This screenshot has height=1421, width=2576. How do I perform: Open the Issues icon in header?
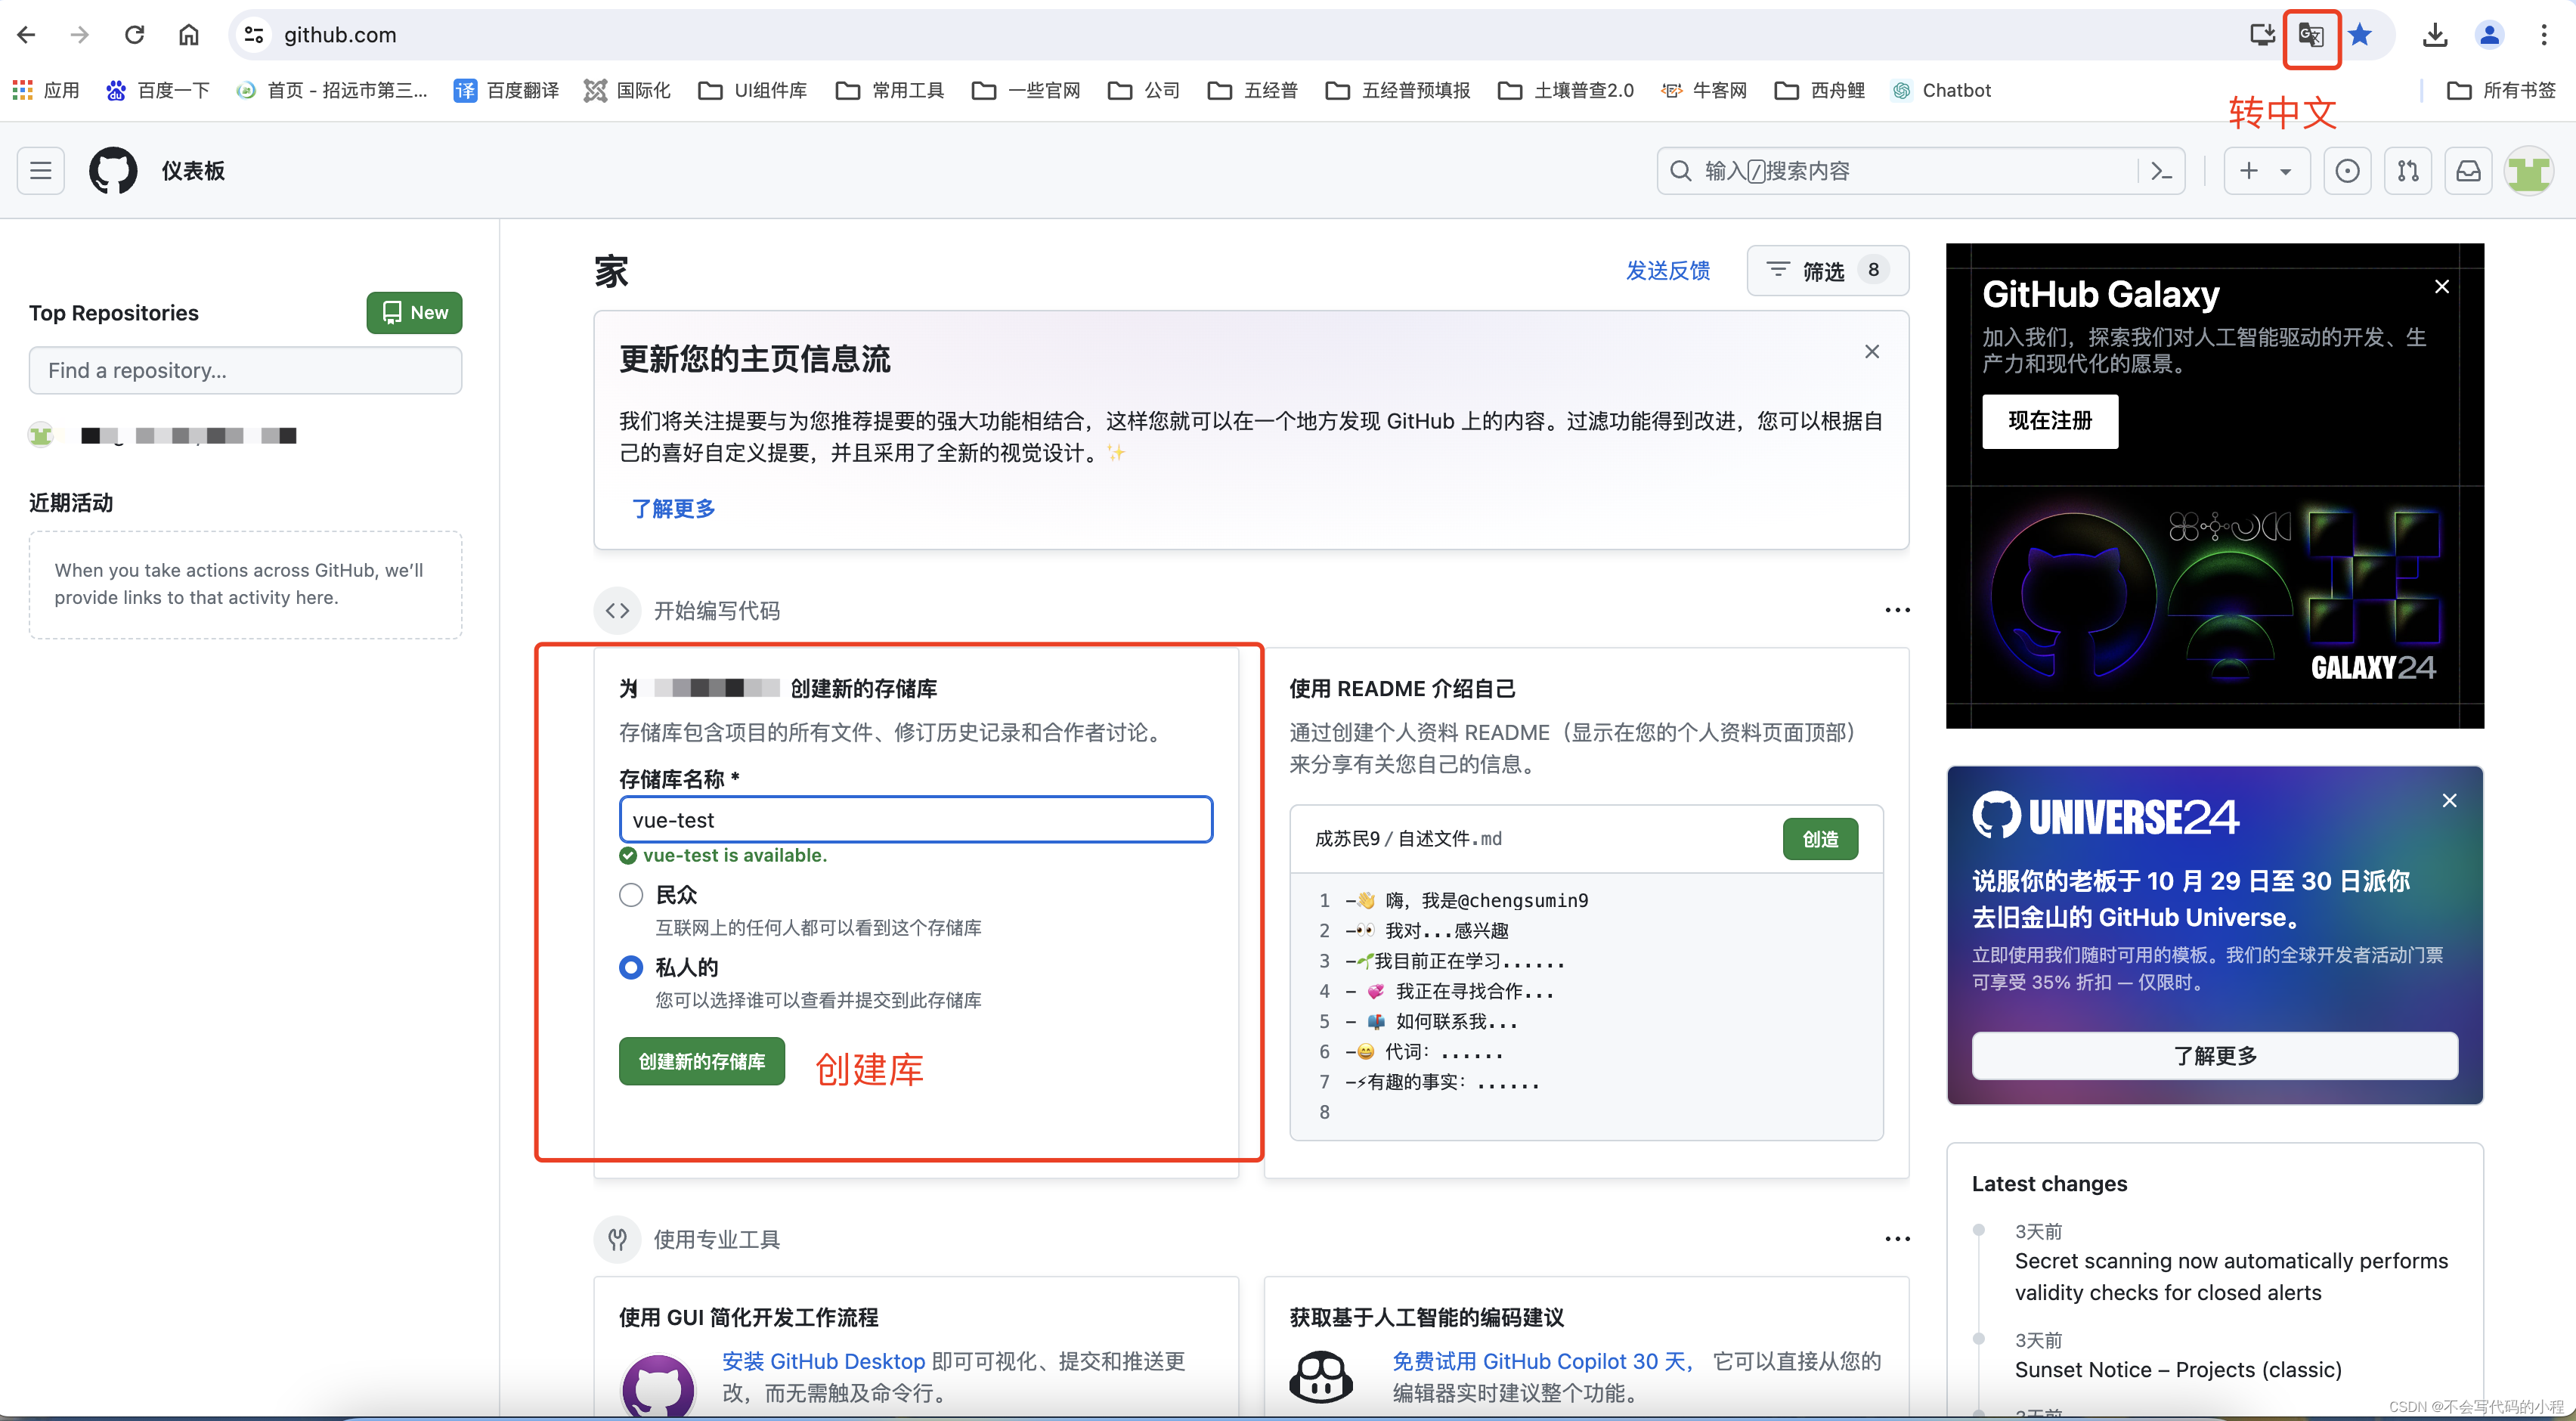(2347, 171)
